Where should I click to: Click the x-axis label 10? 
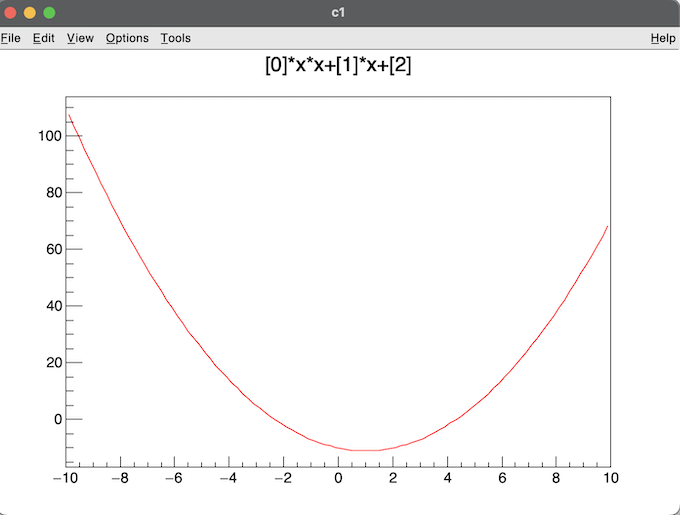pyautogui.click(x=611, y=478)
